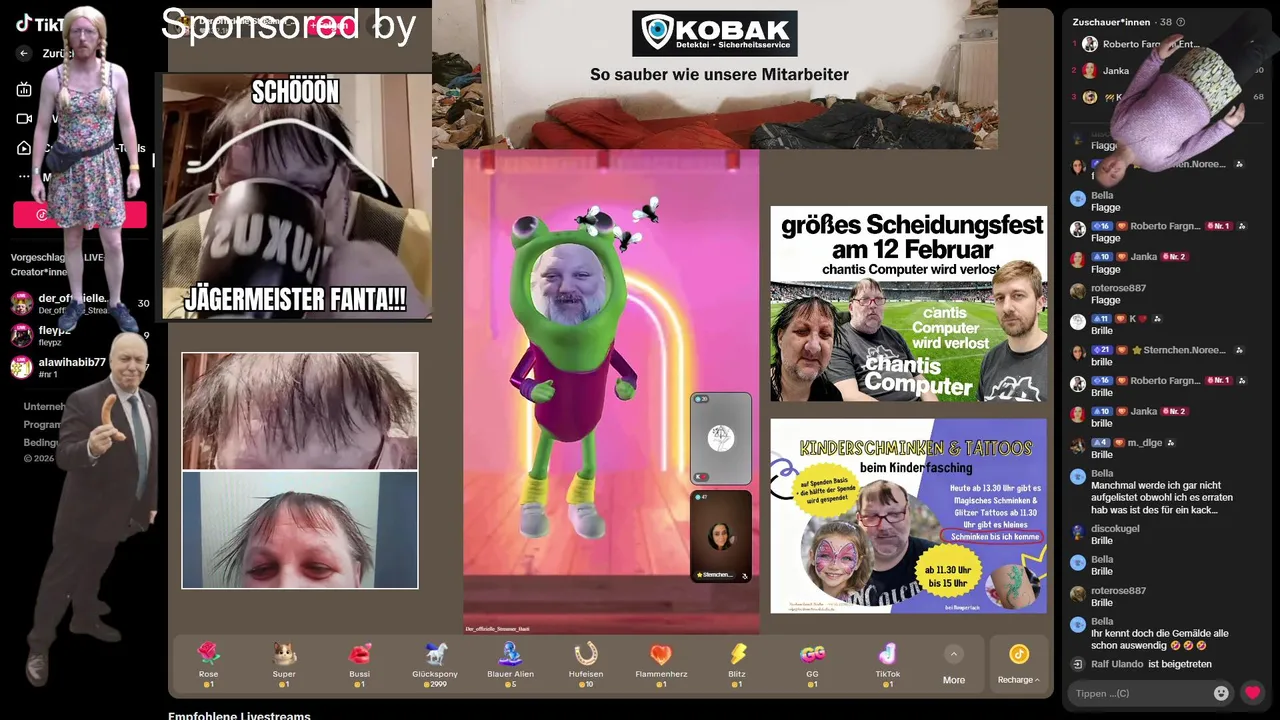Open suggested live der_offizielle stream
The height and width of the screenshot is (720, 1280).
[78, 304]
